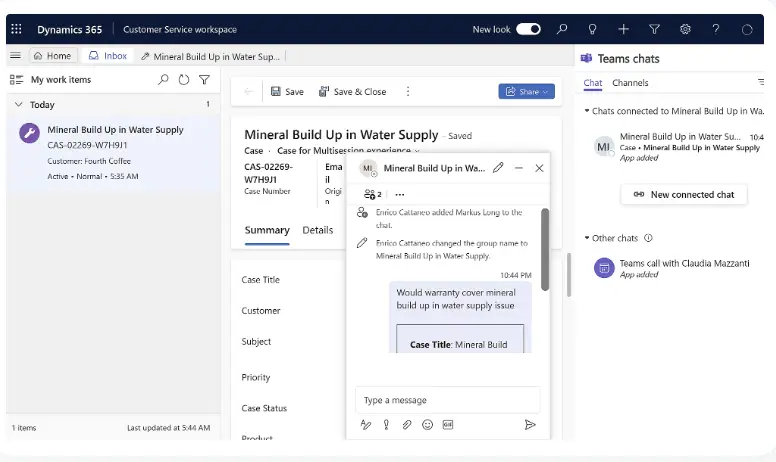Open more chat options ellipsis
Image resolution: width=776 pixels, height=462 pixels.
click(400, 194)
